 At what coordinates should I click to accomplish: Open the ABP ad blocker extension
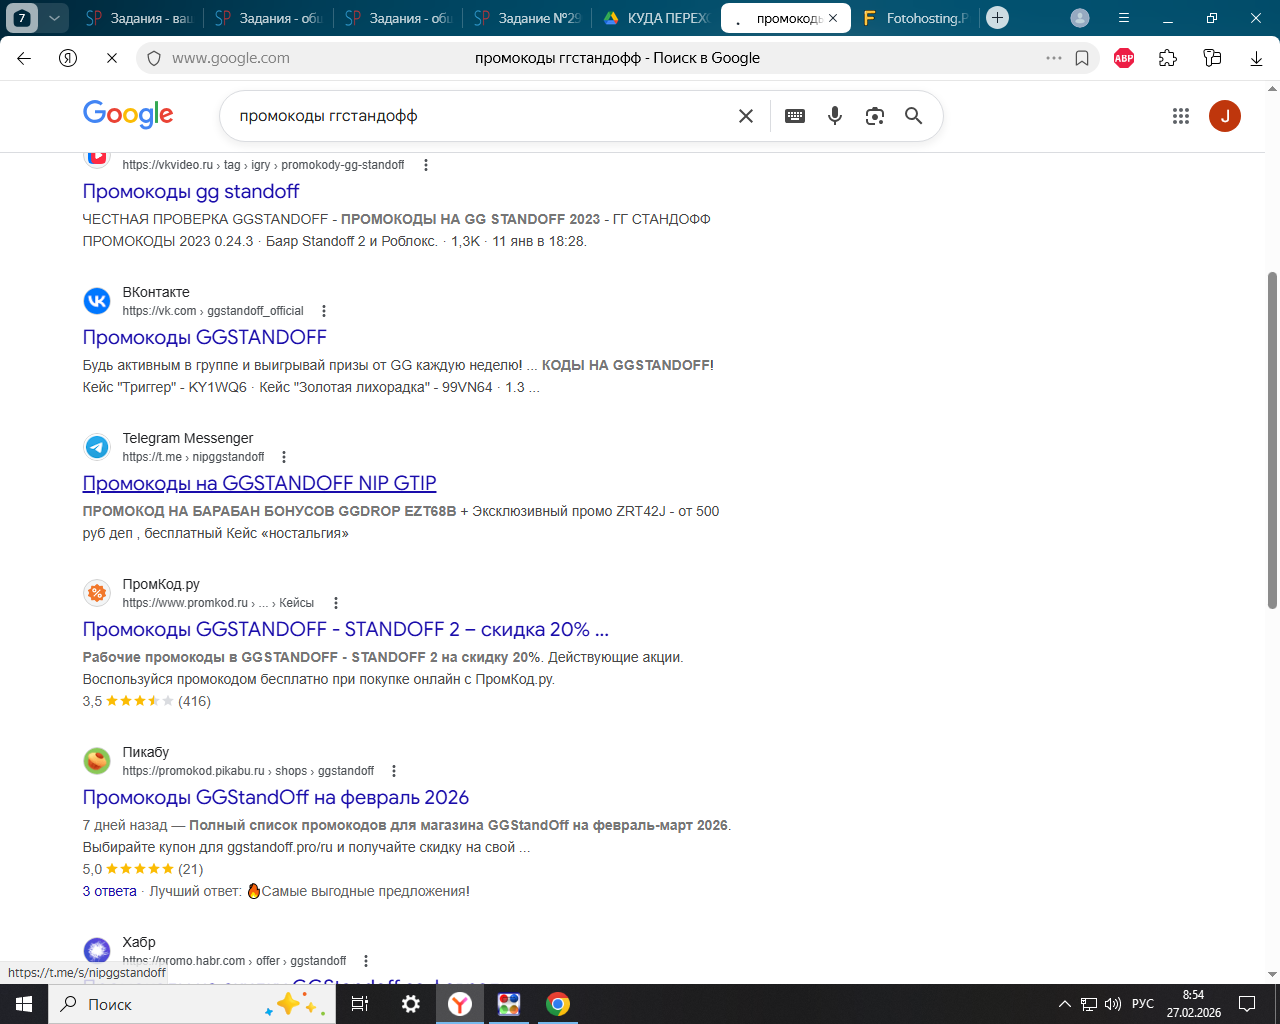(1124, 58)
